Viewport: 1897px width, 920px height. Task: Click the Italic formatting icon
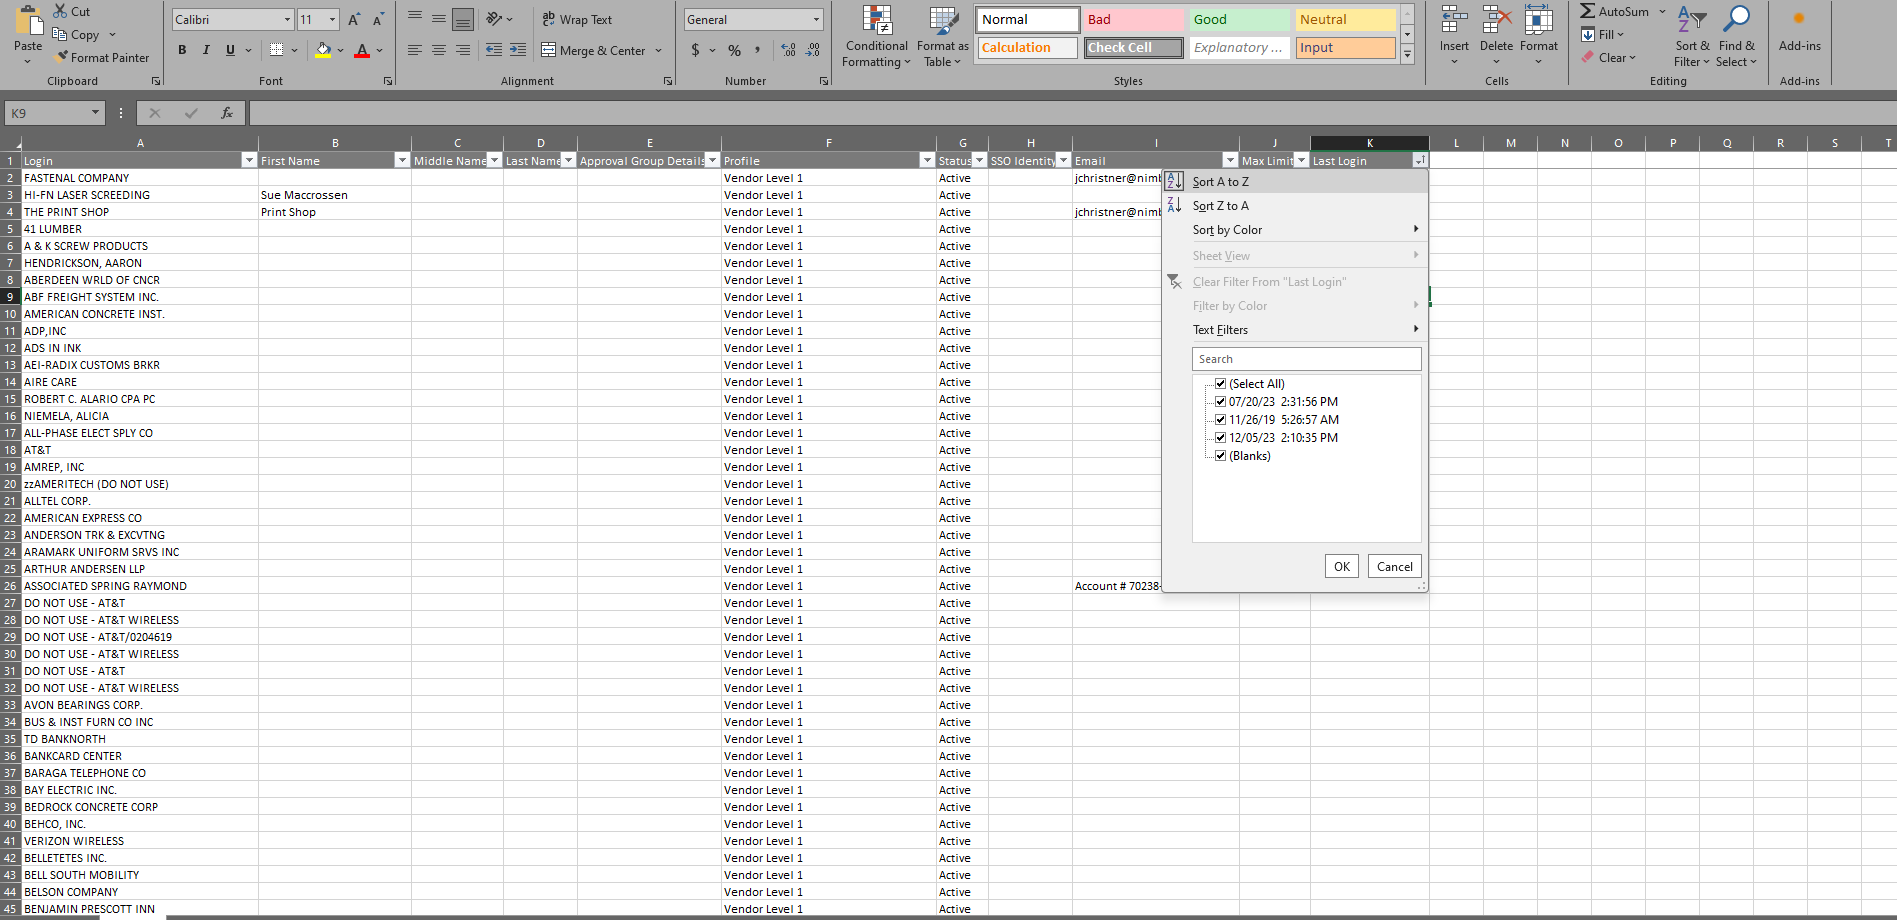(x=206, y=50)
